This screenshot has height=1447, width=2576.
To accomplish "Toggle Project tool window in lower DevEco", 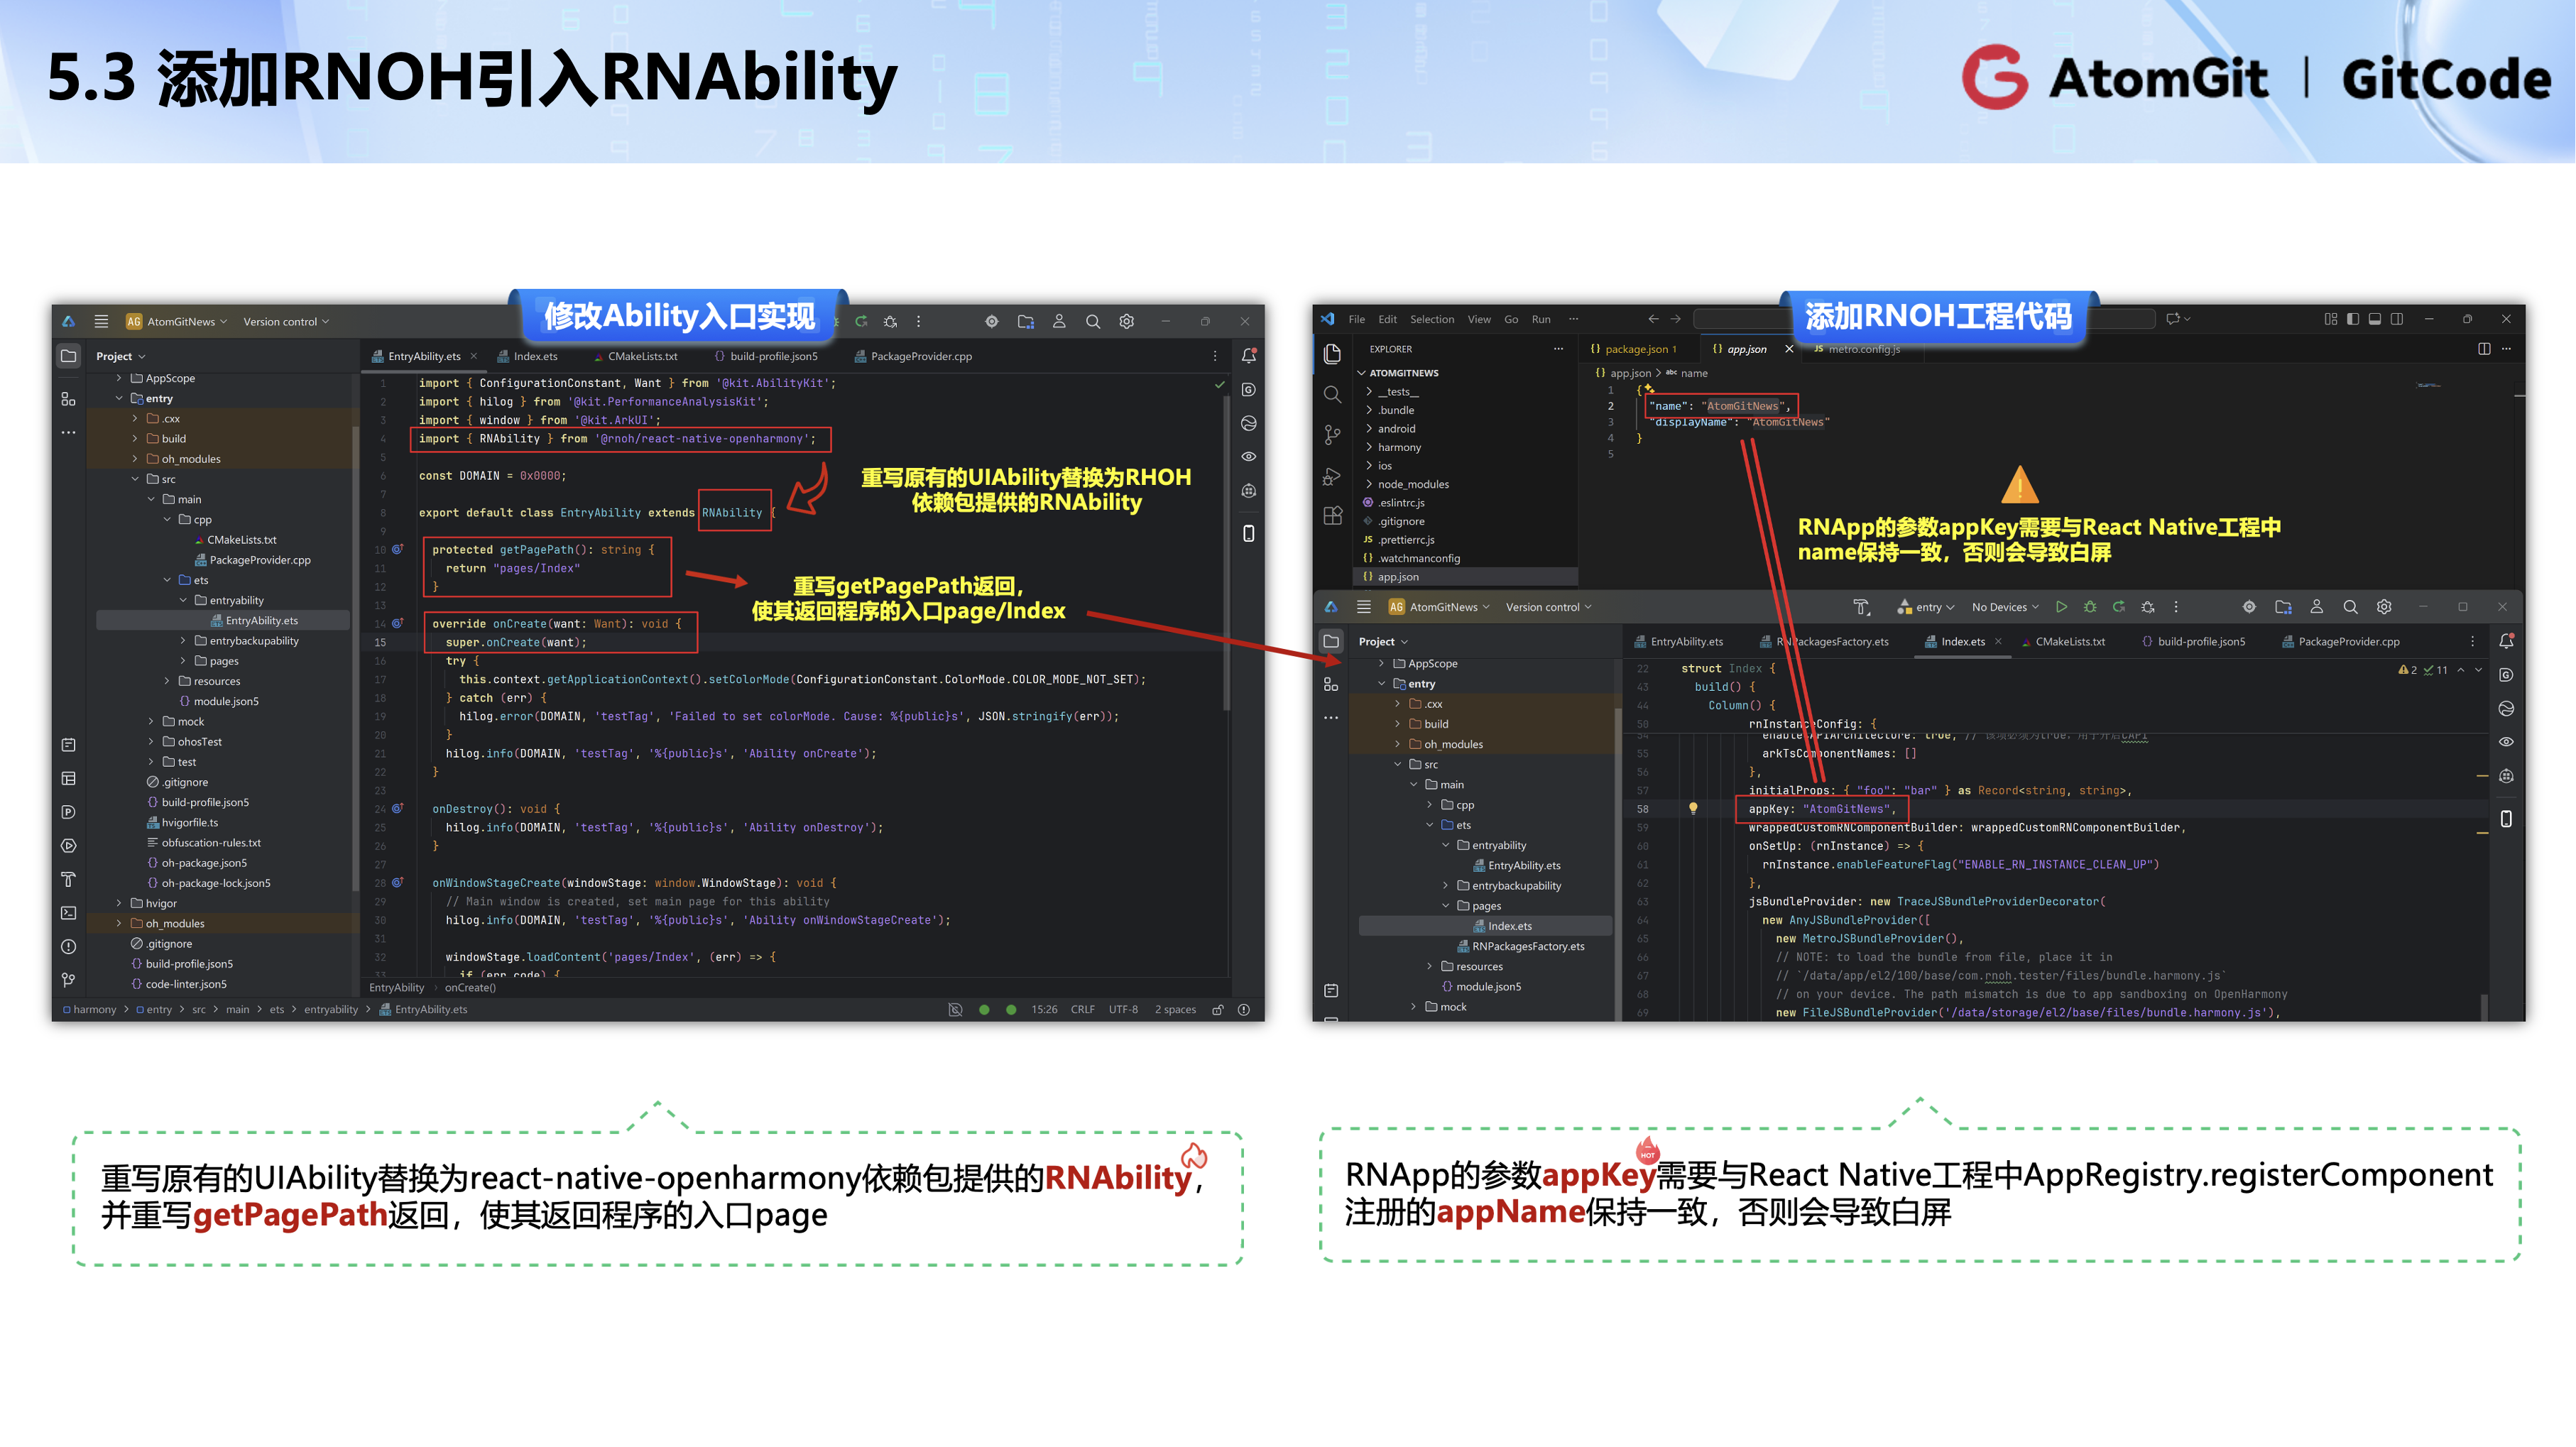I will click(1331, 641).
